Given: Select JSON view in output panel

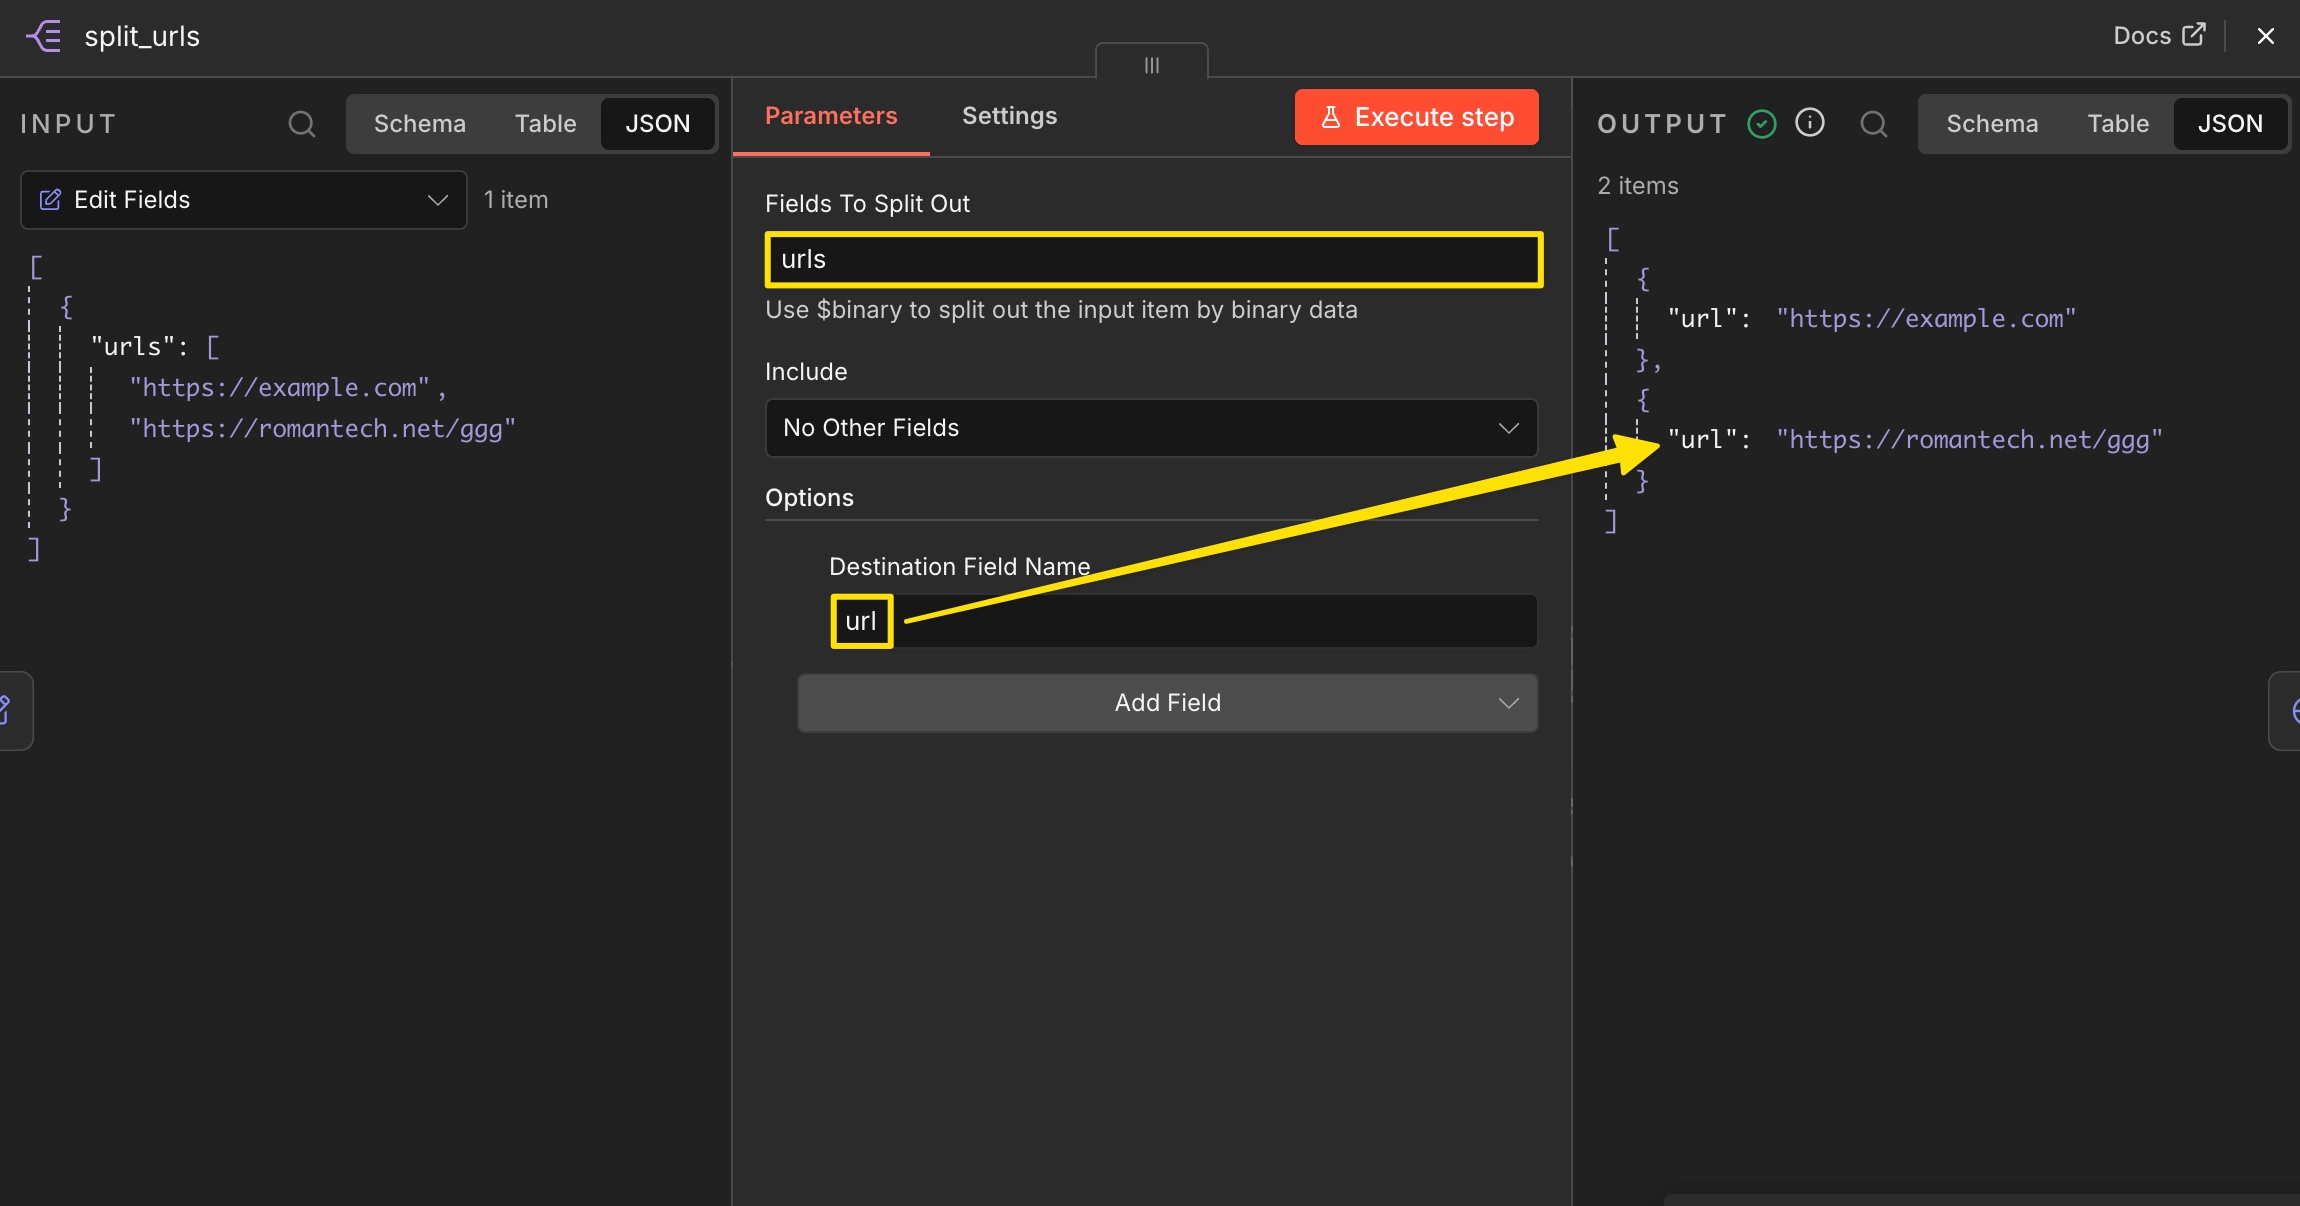Looking at the screenshot, I should 2230,124.
